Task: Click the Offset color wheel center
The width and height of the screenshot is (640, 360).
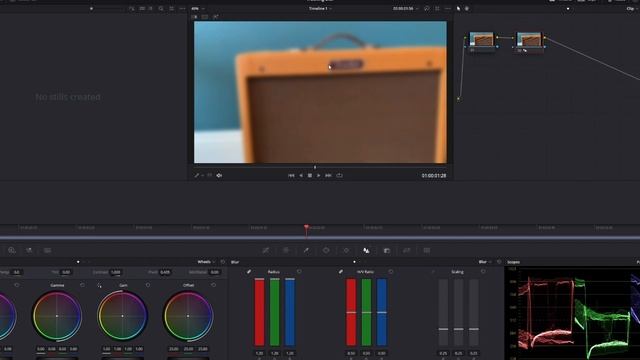Action: (188, 316)
